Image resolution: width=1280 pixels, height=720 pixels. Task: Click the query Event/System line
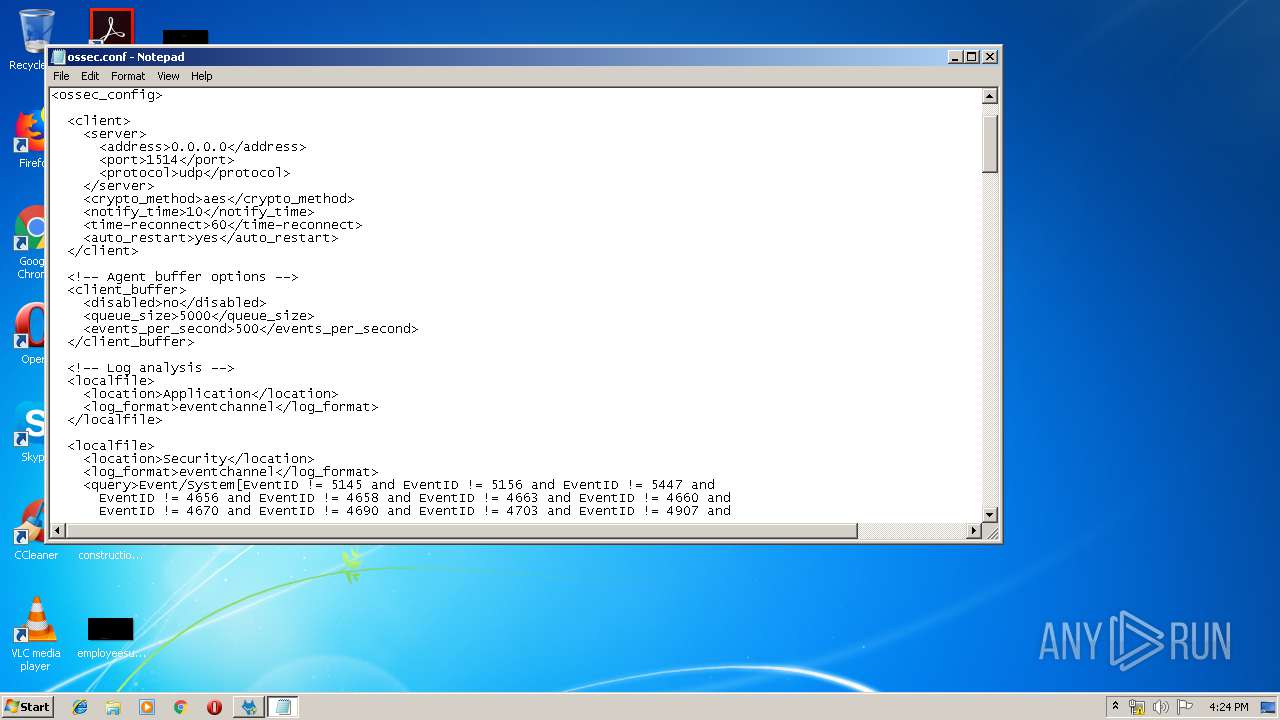coord(399,485)
